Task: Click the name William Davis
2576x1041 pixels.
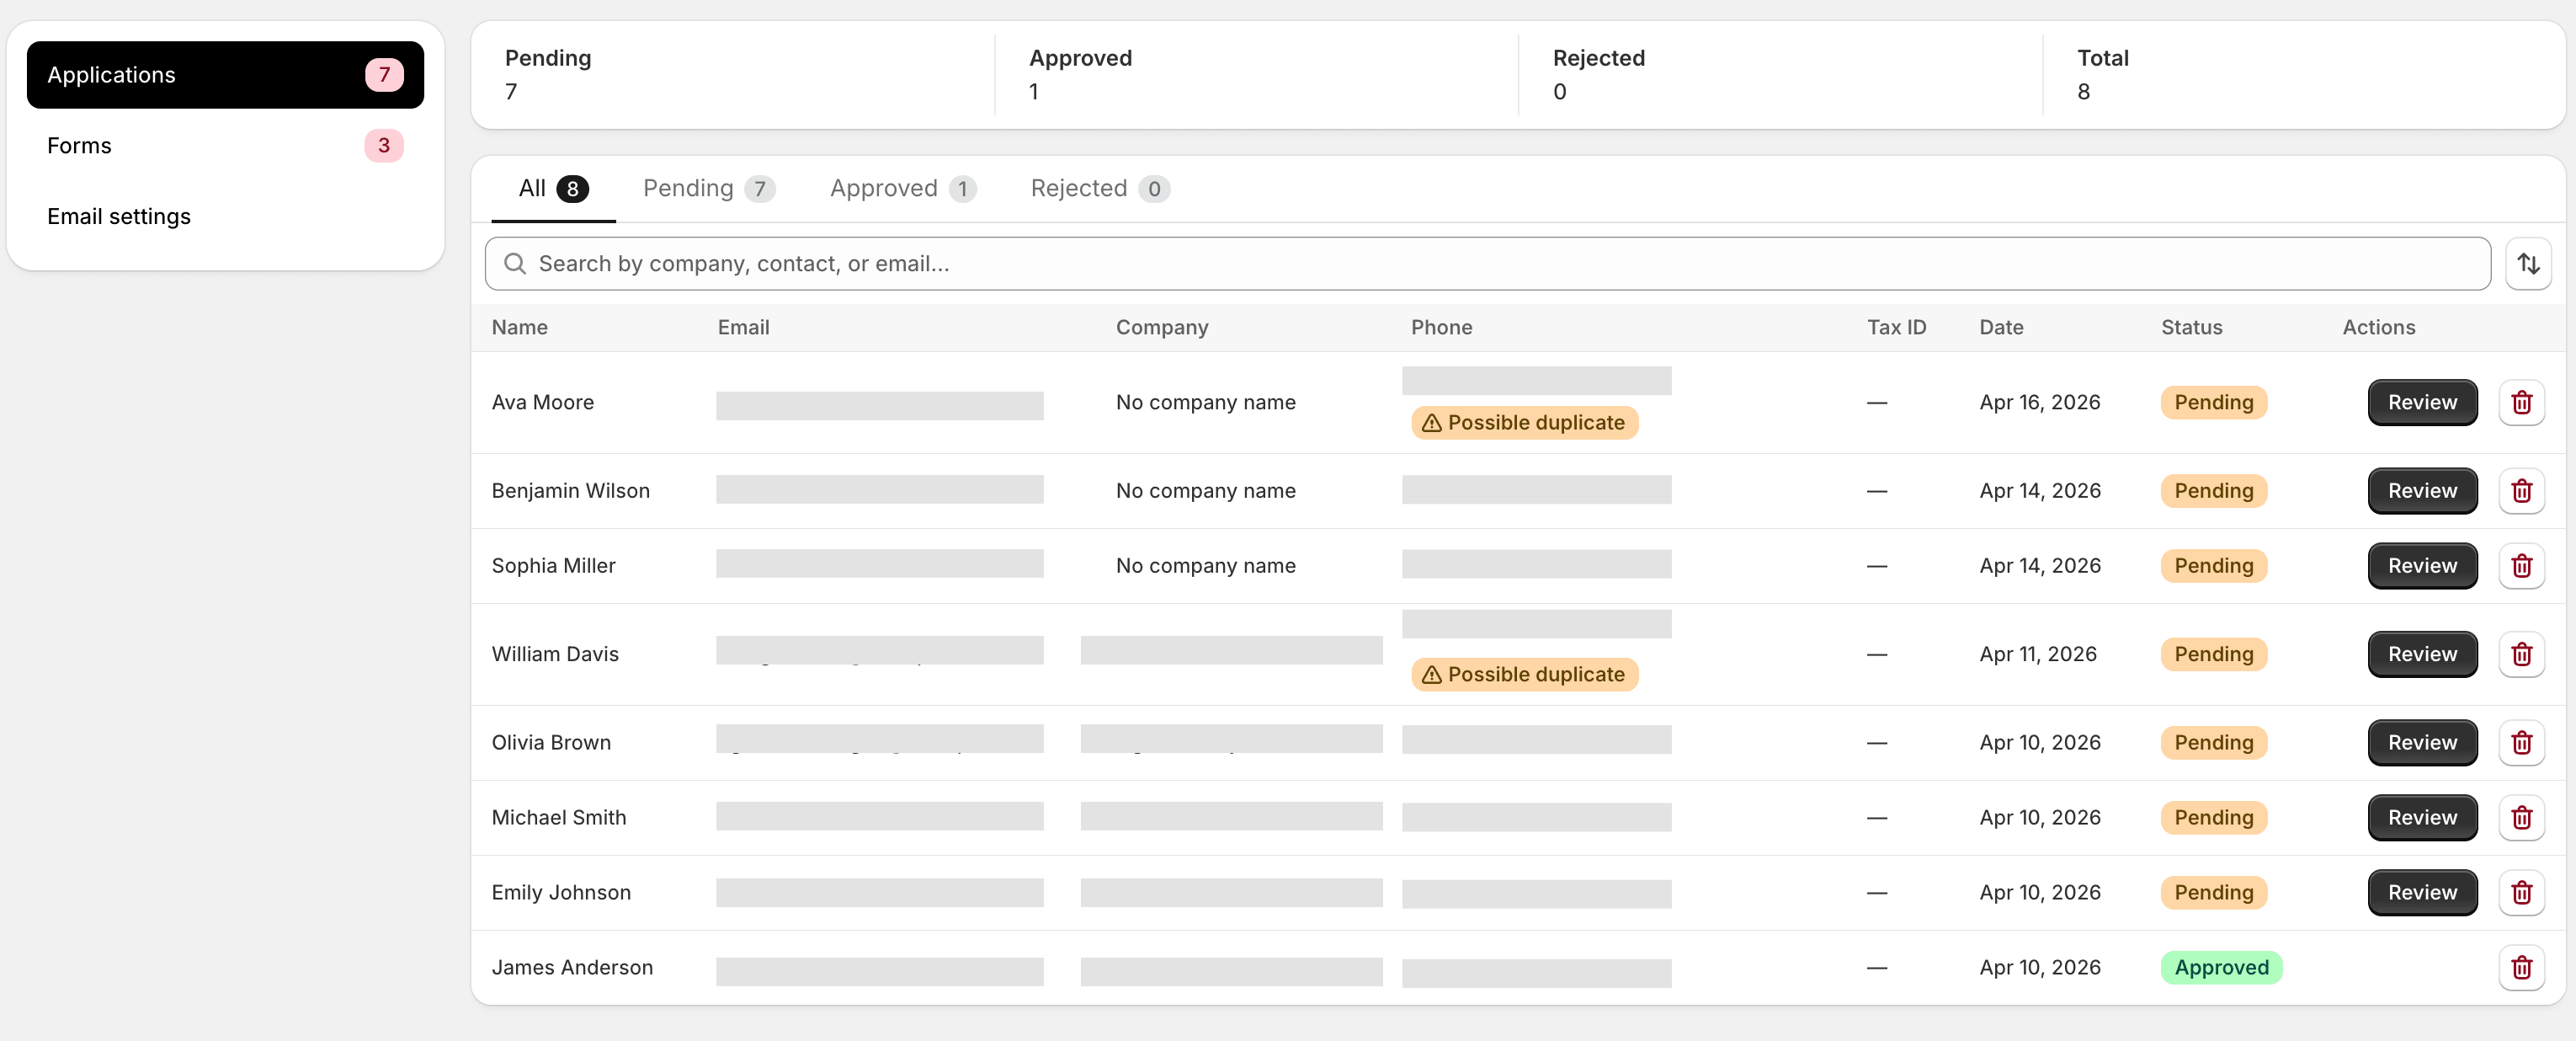Action: point(555,654)
